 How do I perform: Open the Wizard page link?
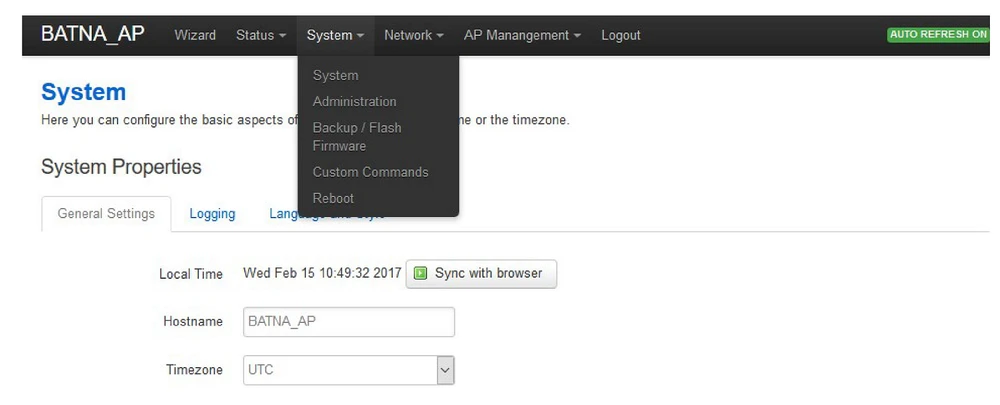click(195, 35)
